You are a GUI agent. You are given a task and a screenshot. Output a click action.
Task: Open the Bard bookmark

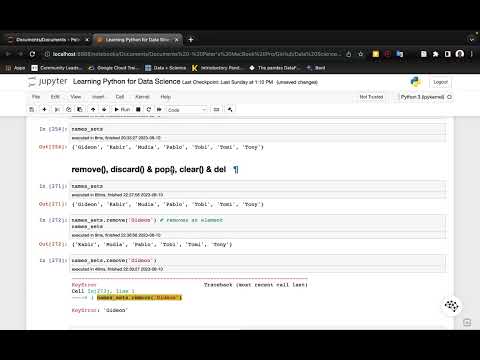point(316,68)
